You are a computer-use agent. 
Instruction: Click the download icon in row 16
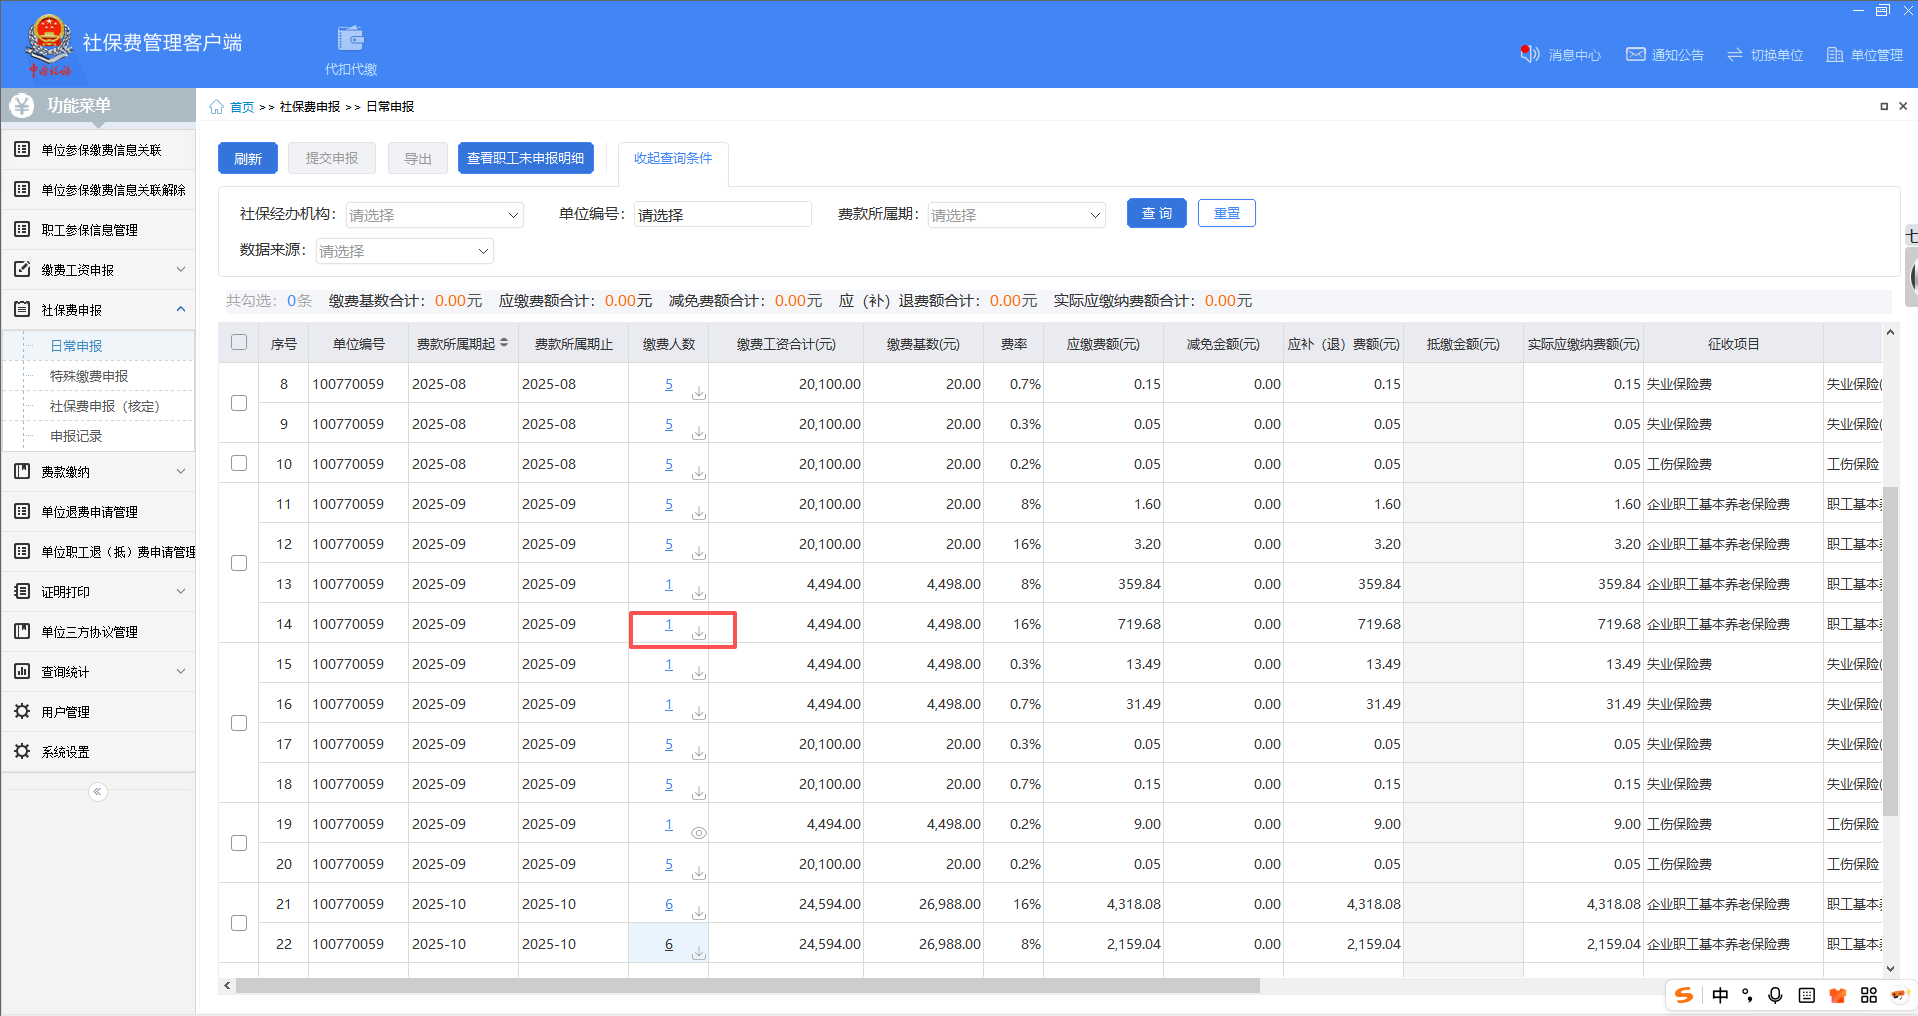(699, 713)
